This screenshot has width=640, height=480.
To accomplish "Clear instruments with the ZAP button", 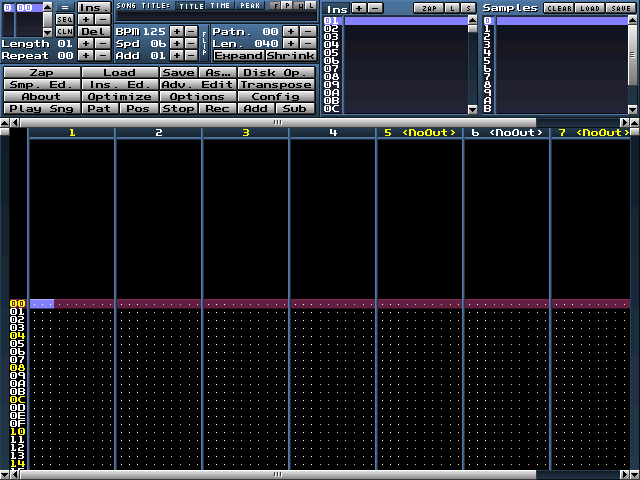I will click(429, 8).
